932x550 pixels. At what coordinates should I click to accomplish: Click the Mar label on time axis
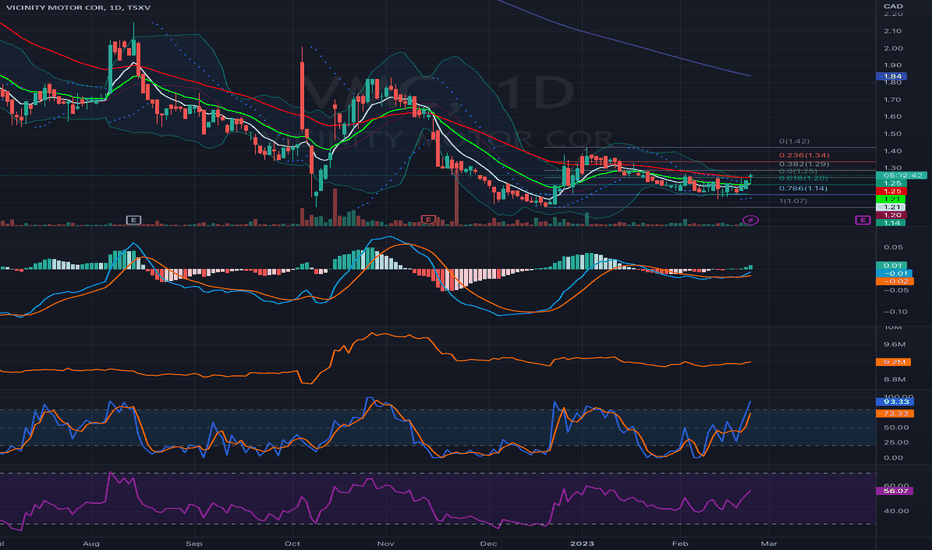click(x=769, y=543)
